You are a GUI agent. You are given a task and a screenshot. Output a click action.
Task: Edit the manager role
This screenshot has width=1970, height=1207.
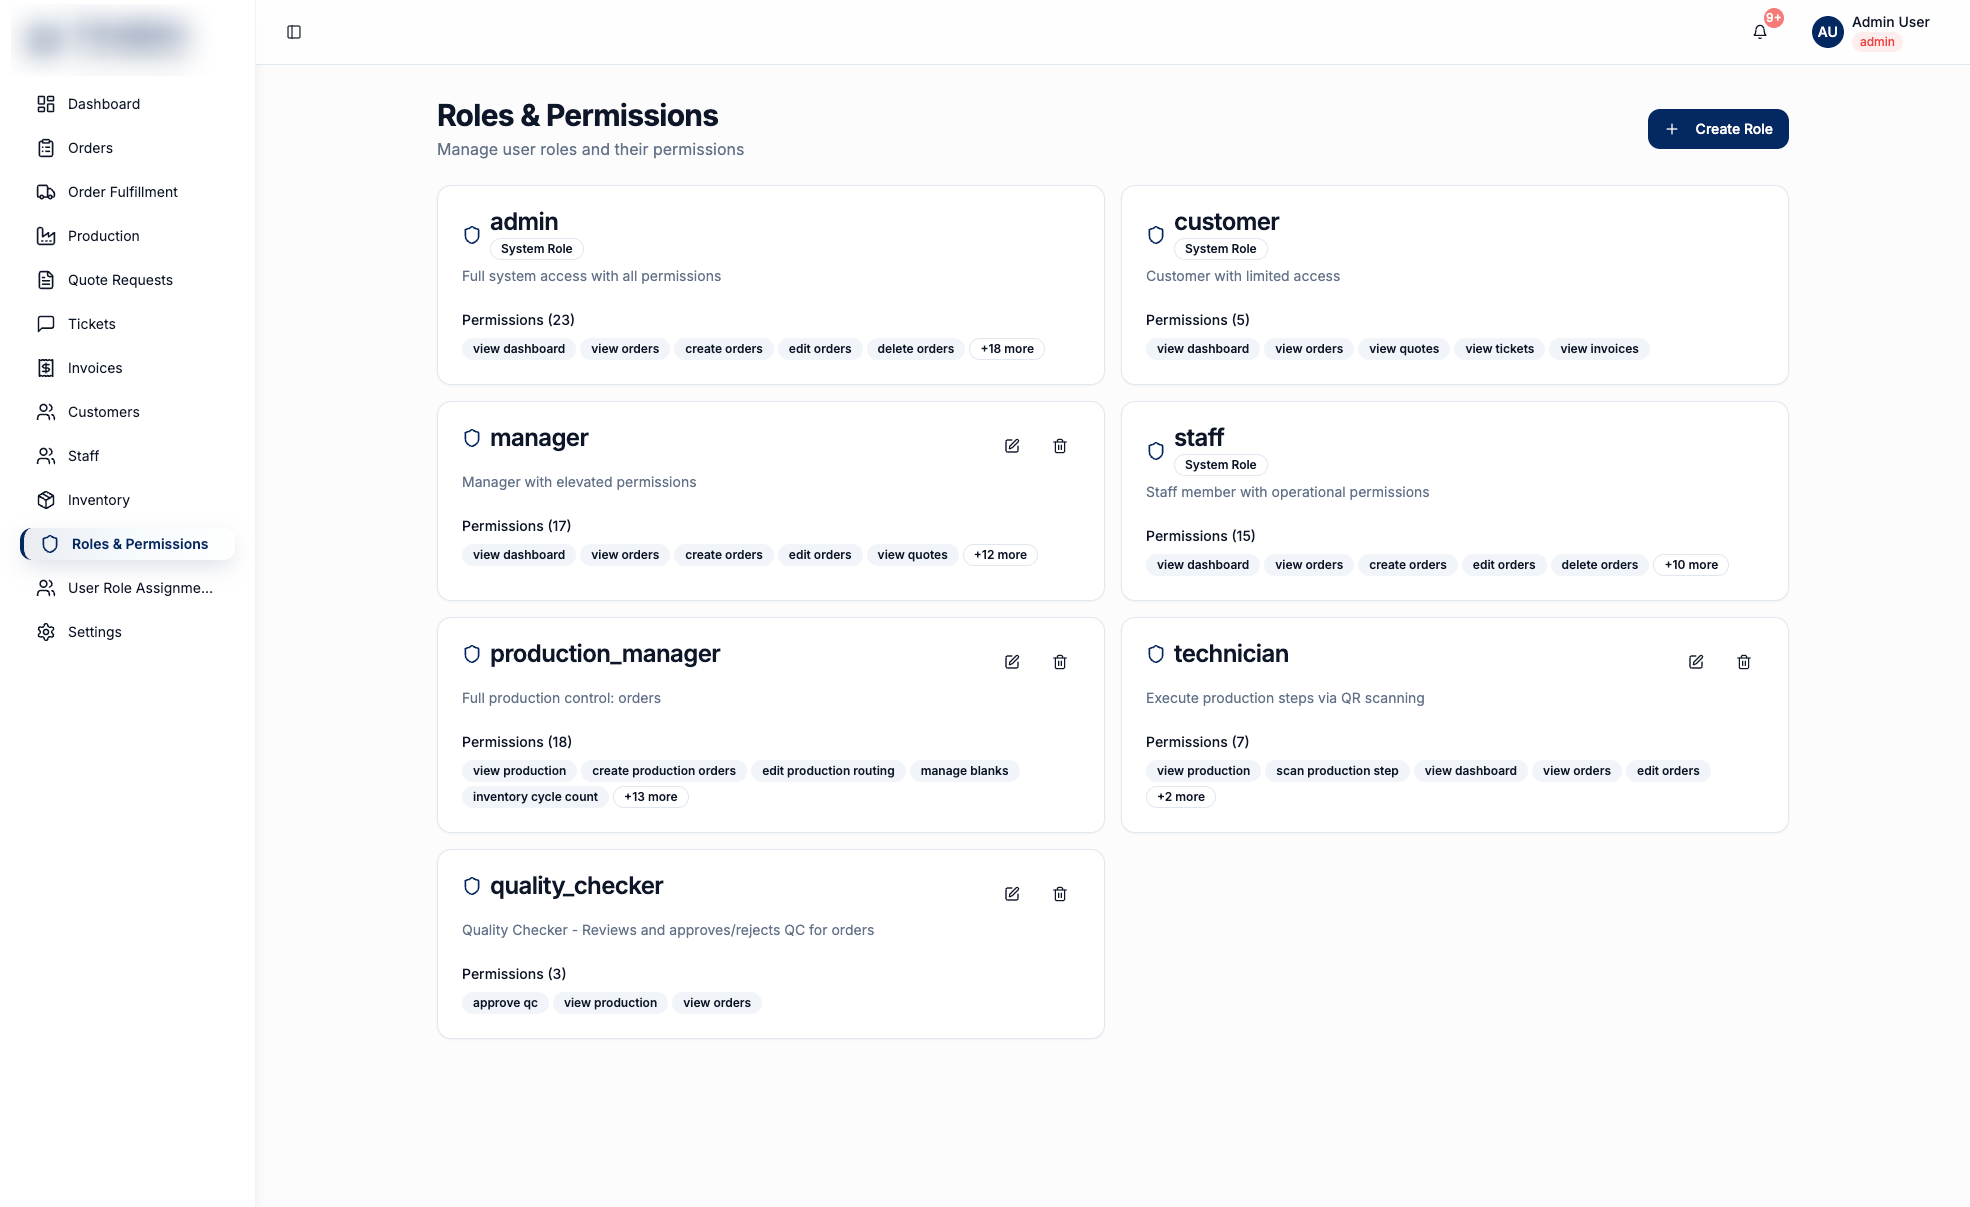[1012, 446]
